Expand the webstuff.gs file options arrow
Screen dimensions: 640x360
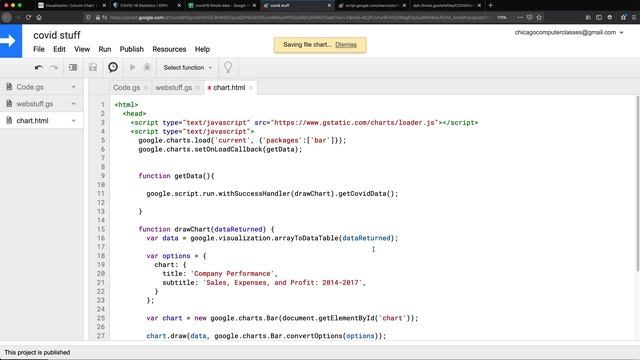[73, 104]
